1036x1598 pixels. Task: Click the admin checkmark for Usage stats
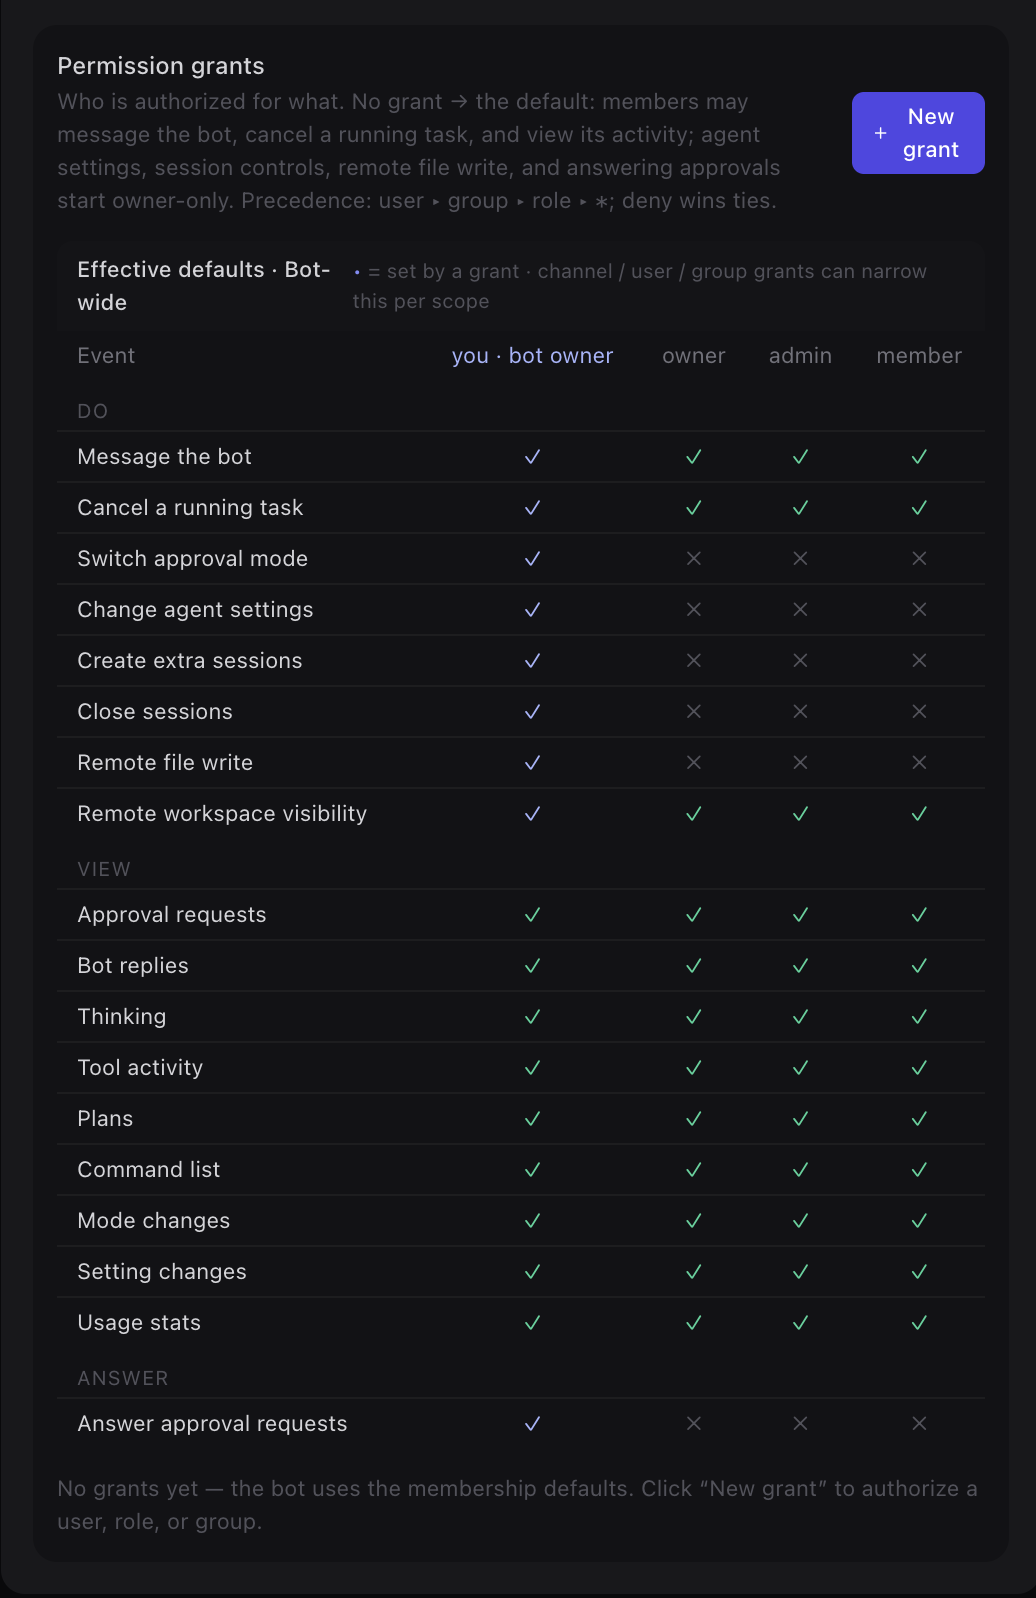800,1323
